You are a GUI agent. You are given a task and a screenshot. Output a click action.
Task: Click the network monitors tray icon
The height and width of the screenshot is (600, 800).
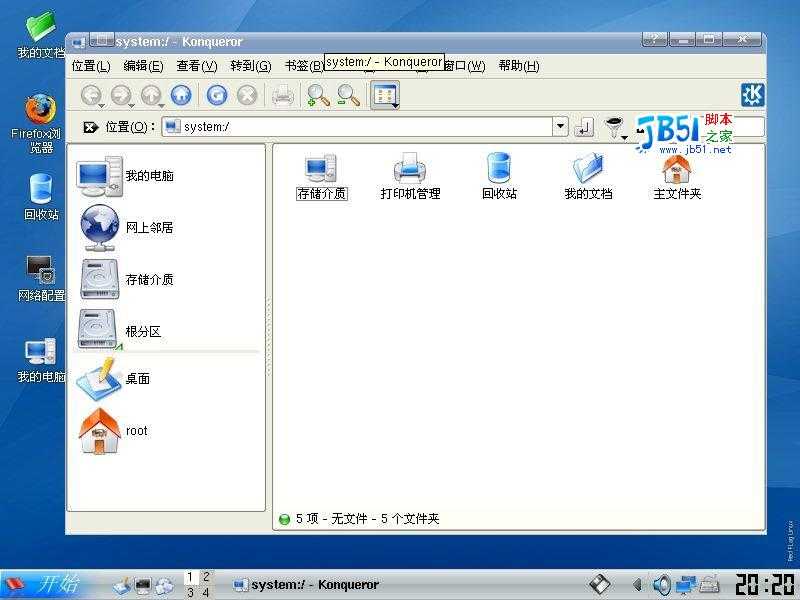click(686, 585)
